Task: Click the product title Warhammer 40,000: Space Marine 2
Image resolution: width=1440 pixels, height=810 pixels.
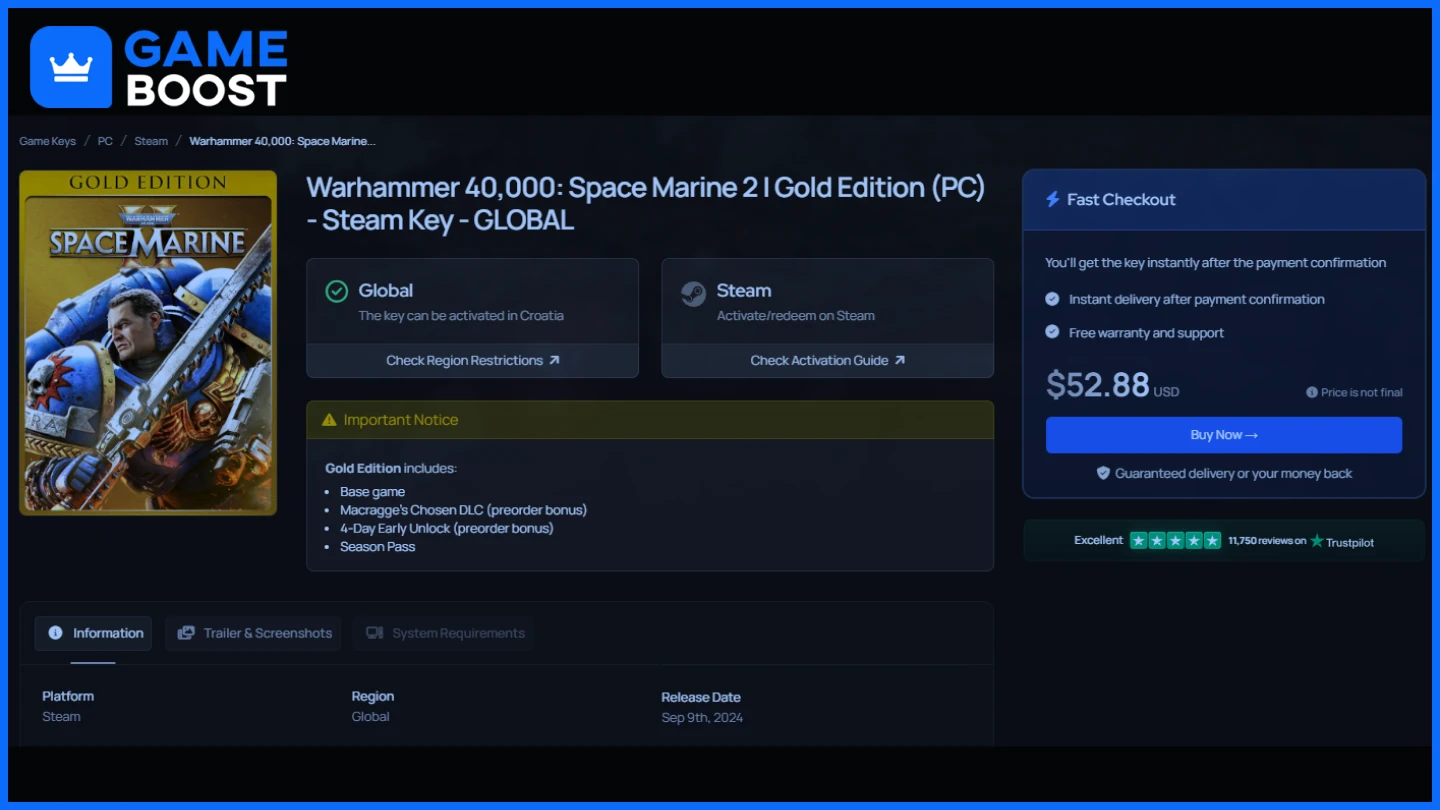Action: (x=646, y=203)
